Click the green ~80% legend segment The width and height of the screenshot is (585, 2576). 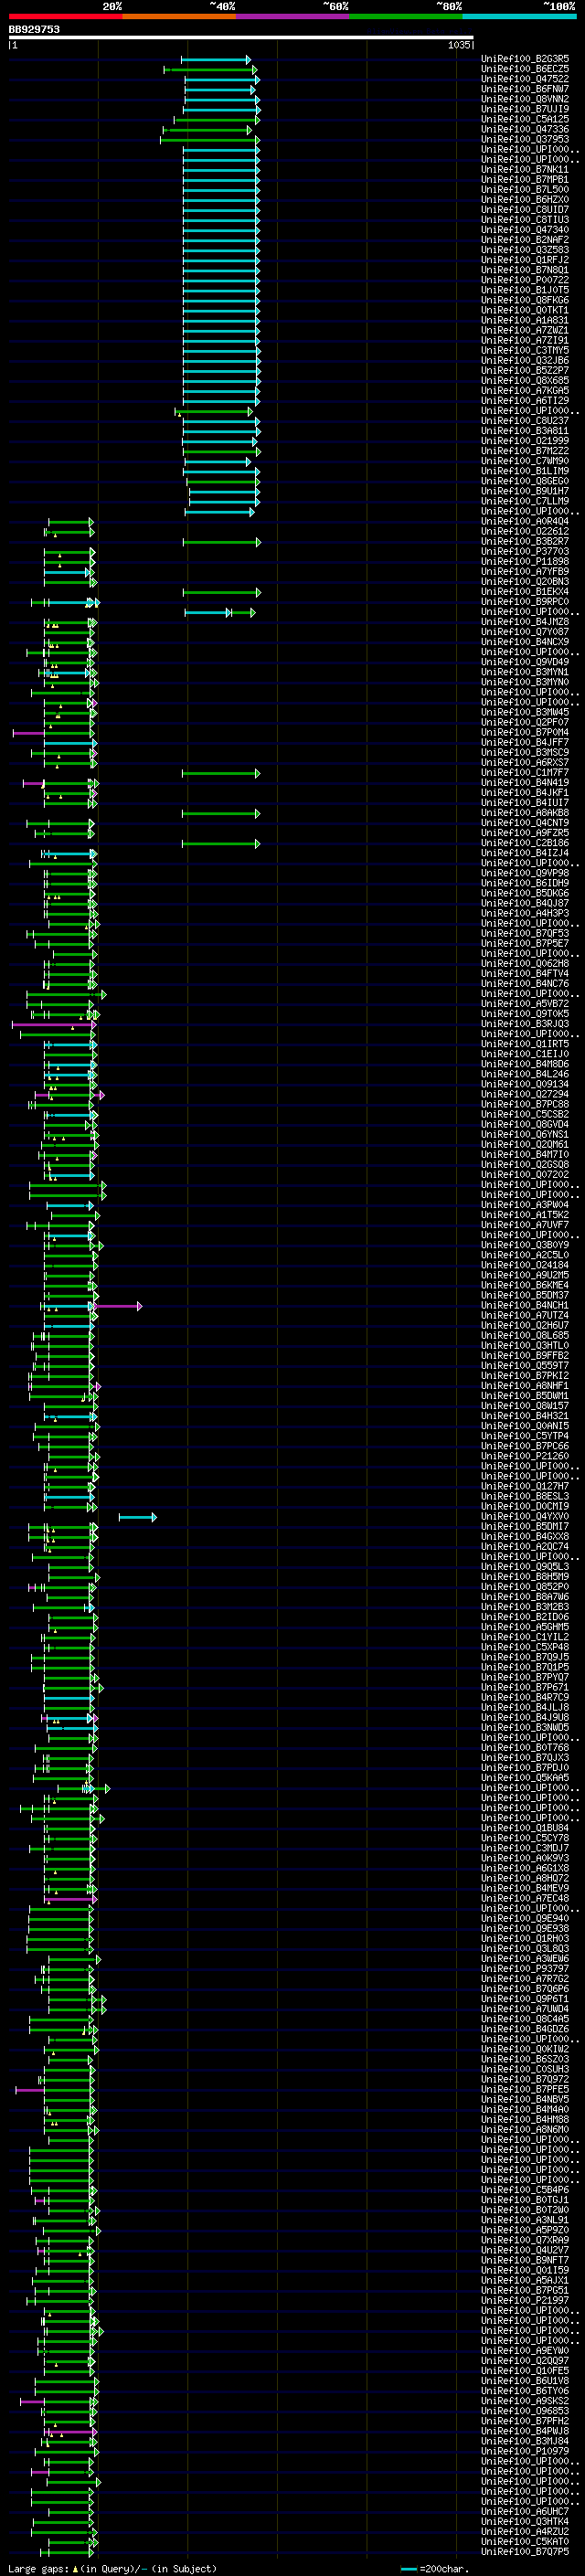(x=406, y=16)
